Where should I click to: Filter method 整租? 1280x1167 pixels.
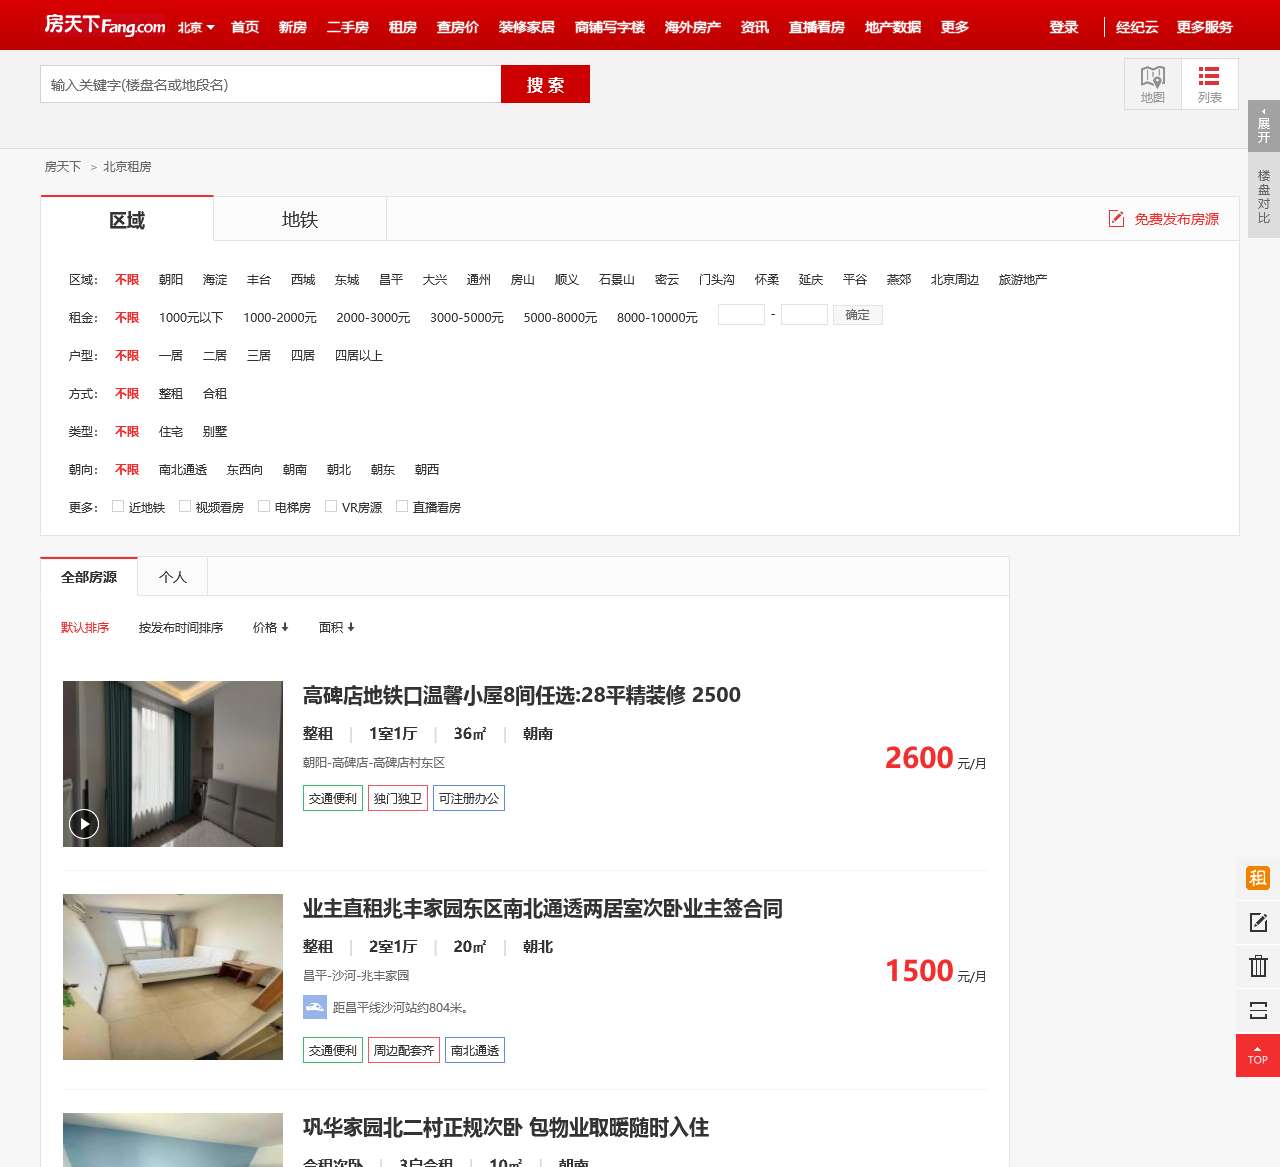(171, 393)
